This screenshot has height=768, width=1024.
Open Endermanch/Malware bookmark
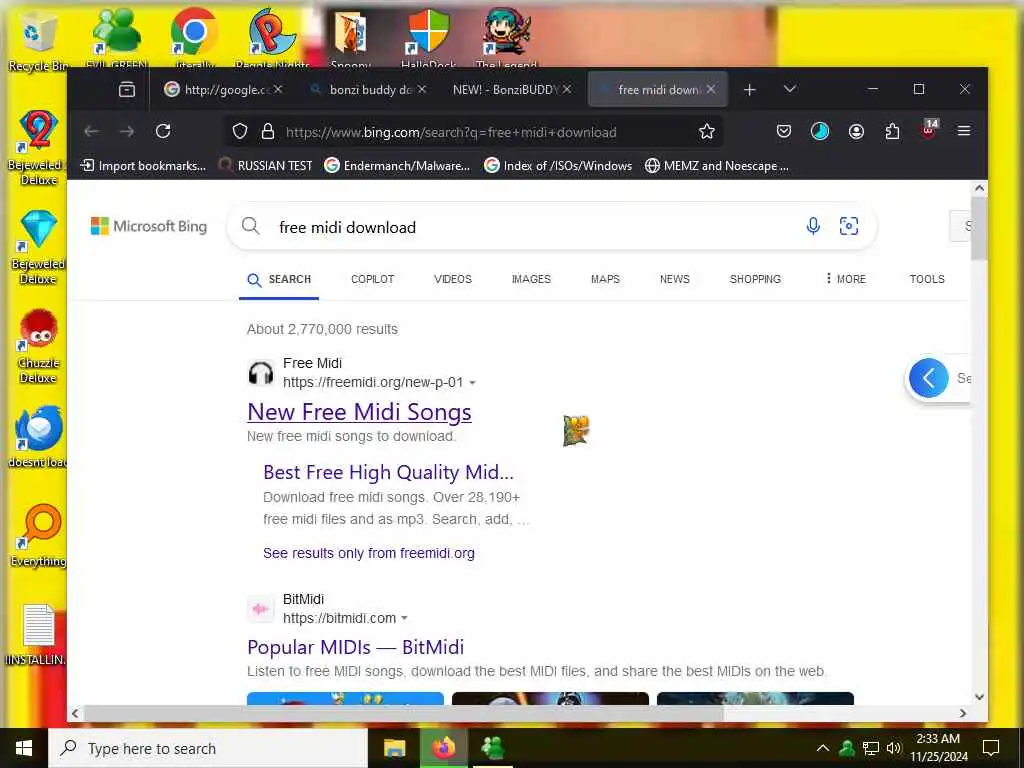[397, 166]
